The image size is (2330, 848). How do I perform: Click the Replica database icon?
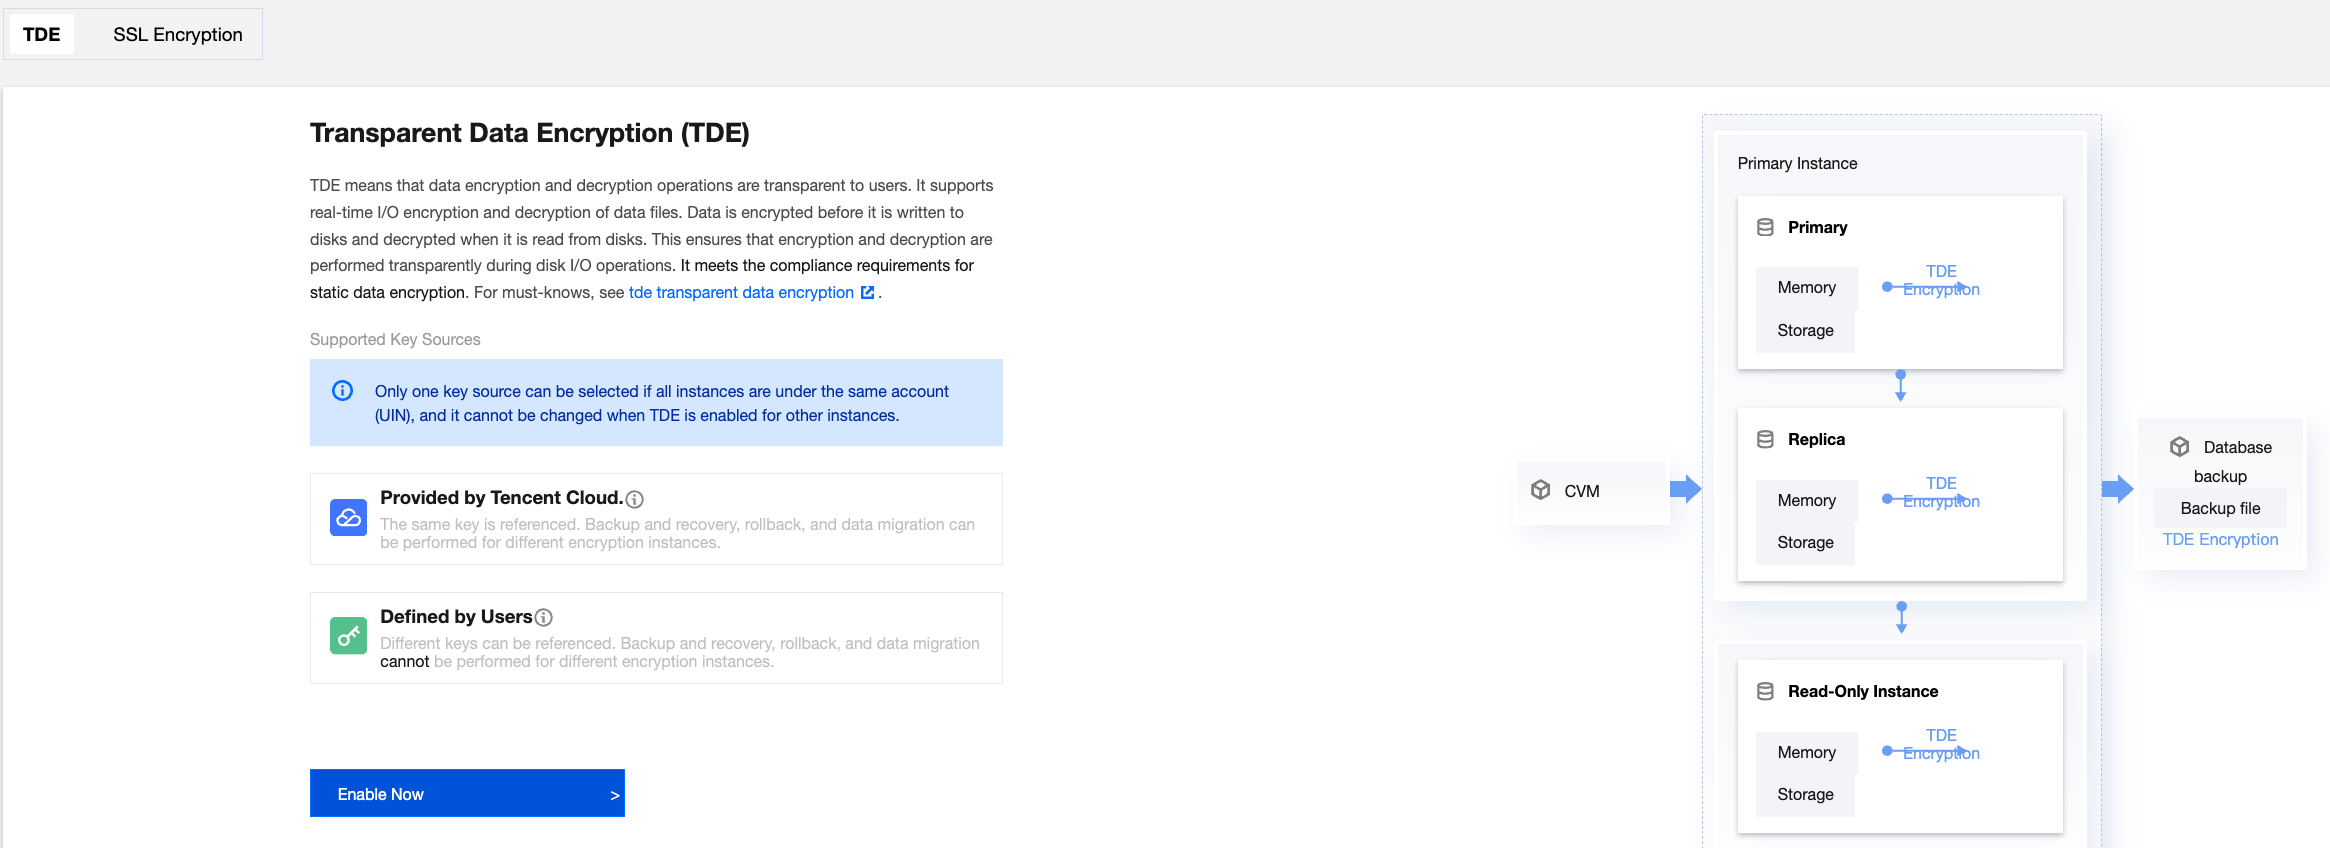click(1765, 439)
